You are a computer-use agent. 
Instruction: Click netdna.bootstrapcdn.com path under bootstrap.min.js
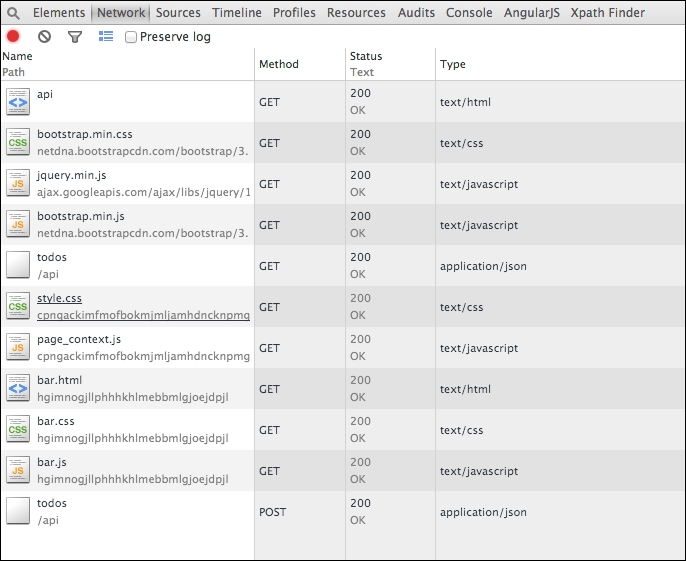pyautogui.click(x=142, y=233)
